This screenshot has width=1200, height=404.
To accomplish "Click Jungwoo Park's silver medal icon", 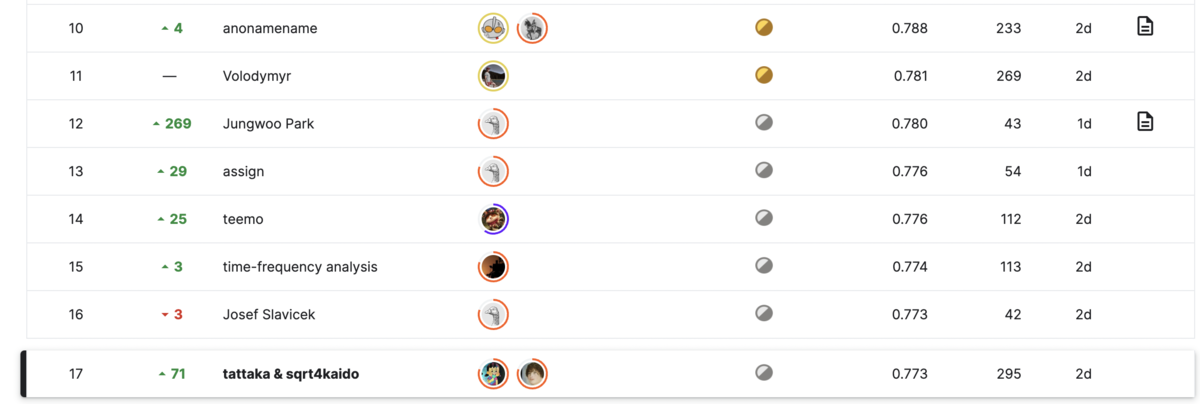I will tap(763, 123).
